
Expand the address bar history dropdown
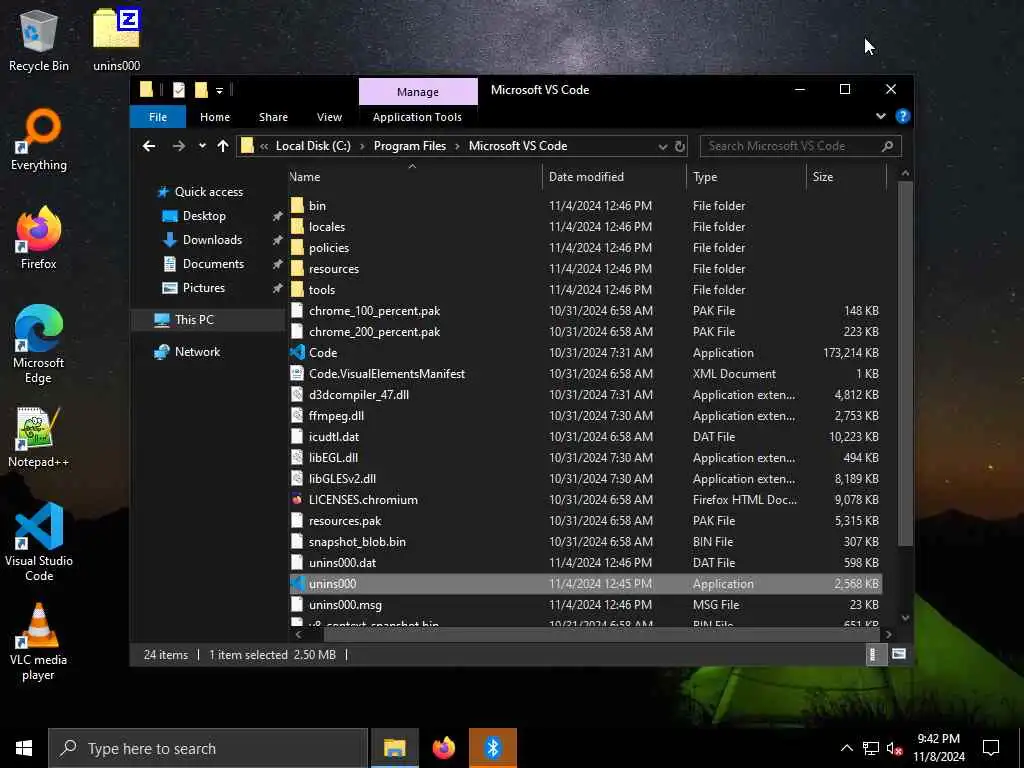click(663, 146)
